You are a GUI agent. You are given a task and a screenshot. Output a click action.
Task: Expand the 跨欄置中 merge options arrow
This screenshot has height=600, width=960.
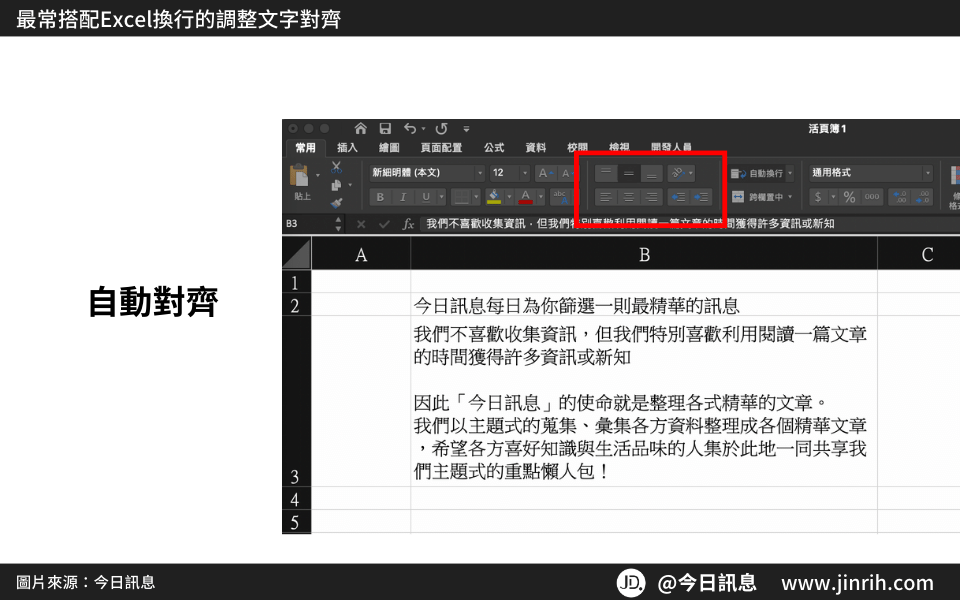pos(790,197)
